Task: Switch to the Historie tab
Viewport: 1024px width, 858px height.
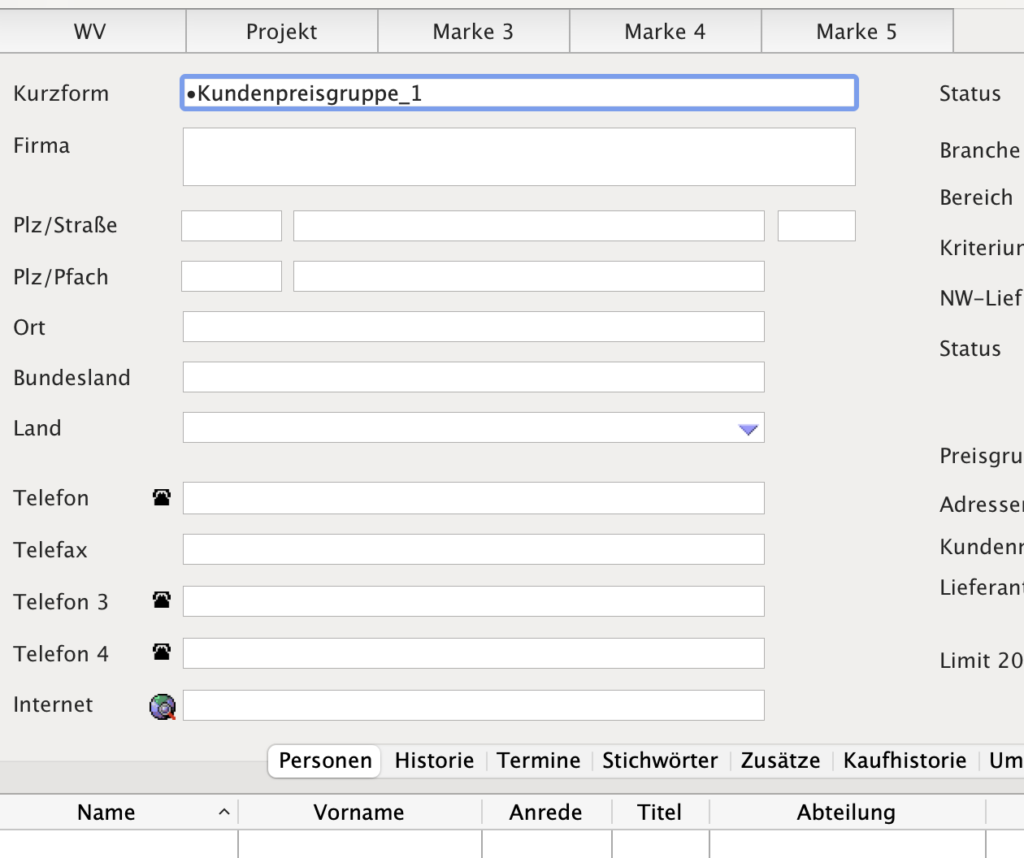Action: point(434,761)
